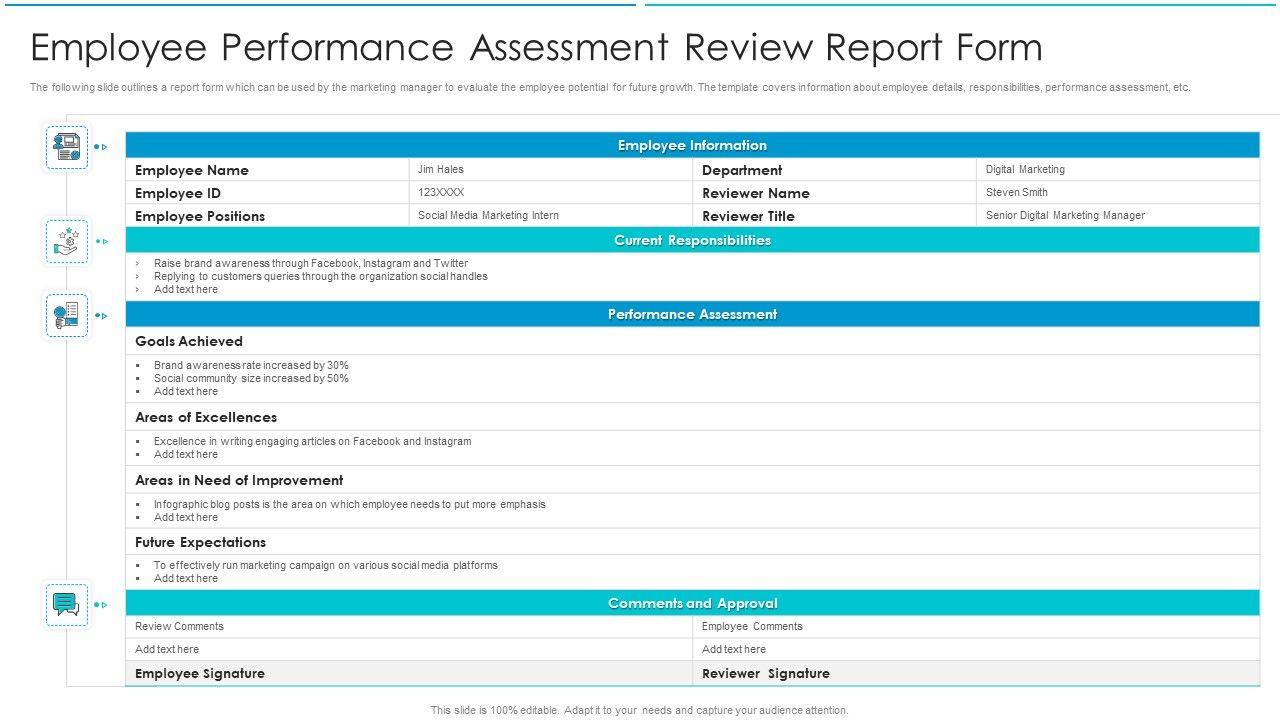The width and height of the screenshot is (1280, 720).
Task: Click 'Add text here' under Review Comments
Action: click(167, 649)
